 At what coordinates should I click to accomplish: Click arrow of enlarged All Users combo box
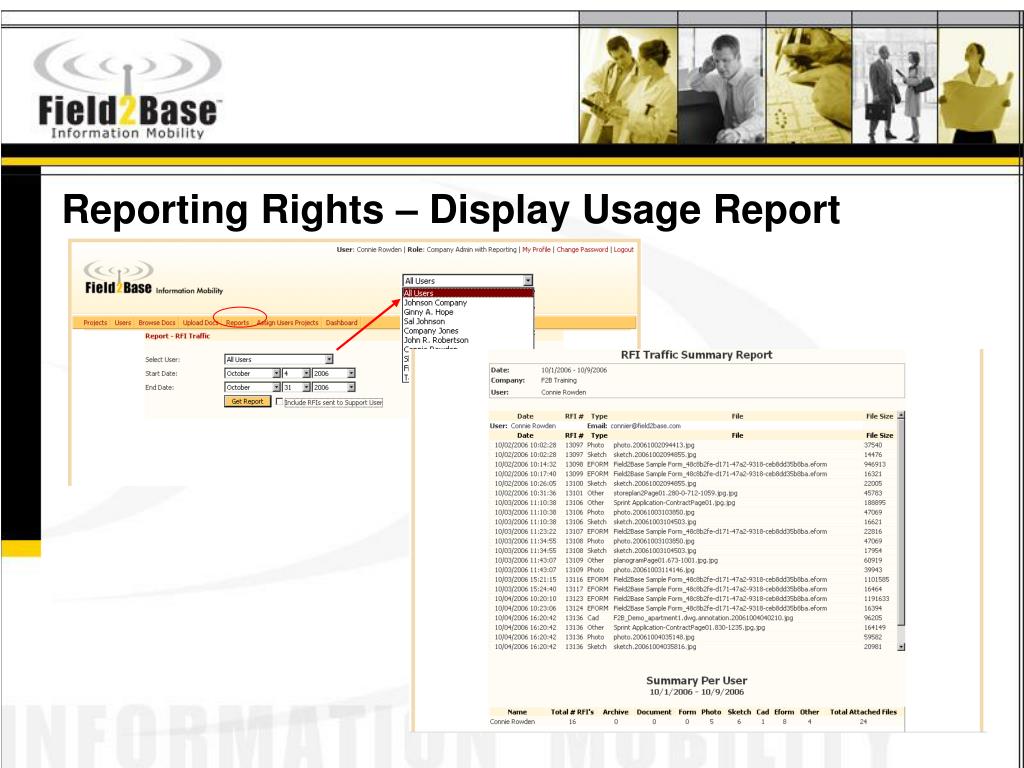(528, 281)
